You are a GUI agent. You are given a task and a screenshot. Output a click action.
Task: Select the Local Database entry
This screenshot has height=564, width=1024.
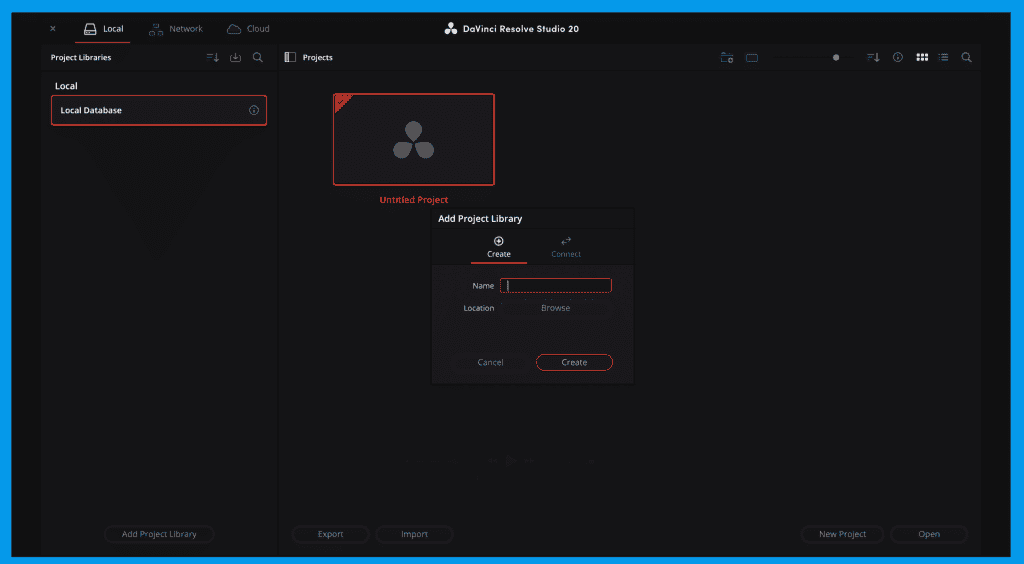click(159, 110)
